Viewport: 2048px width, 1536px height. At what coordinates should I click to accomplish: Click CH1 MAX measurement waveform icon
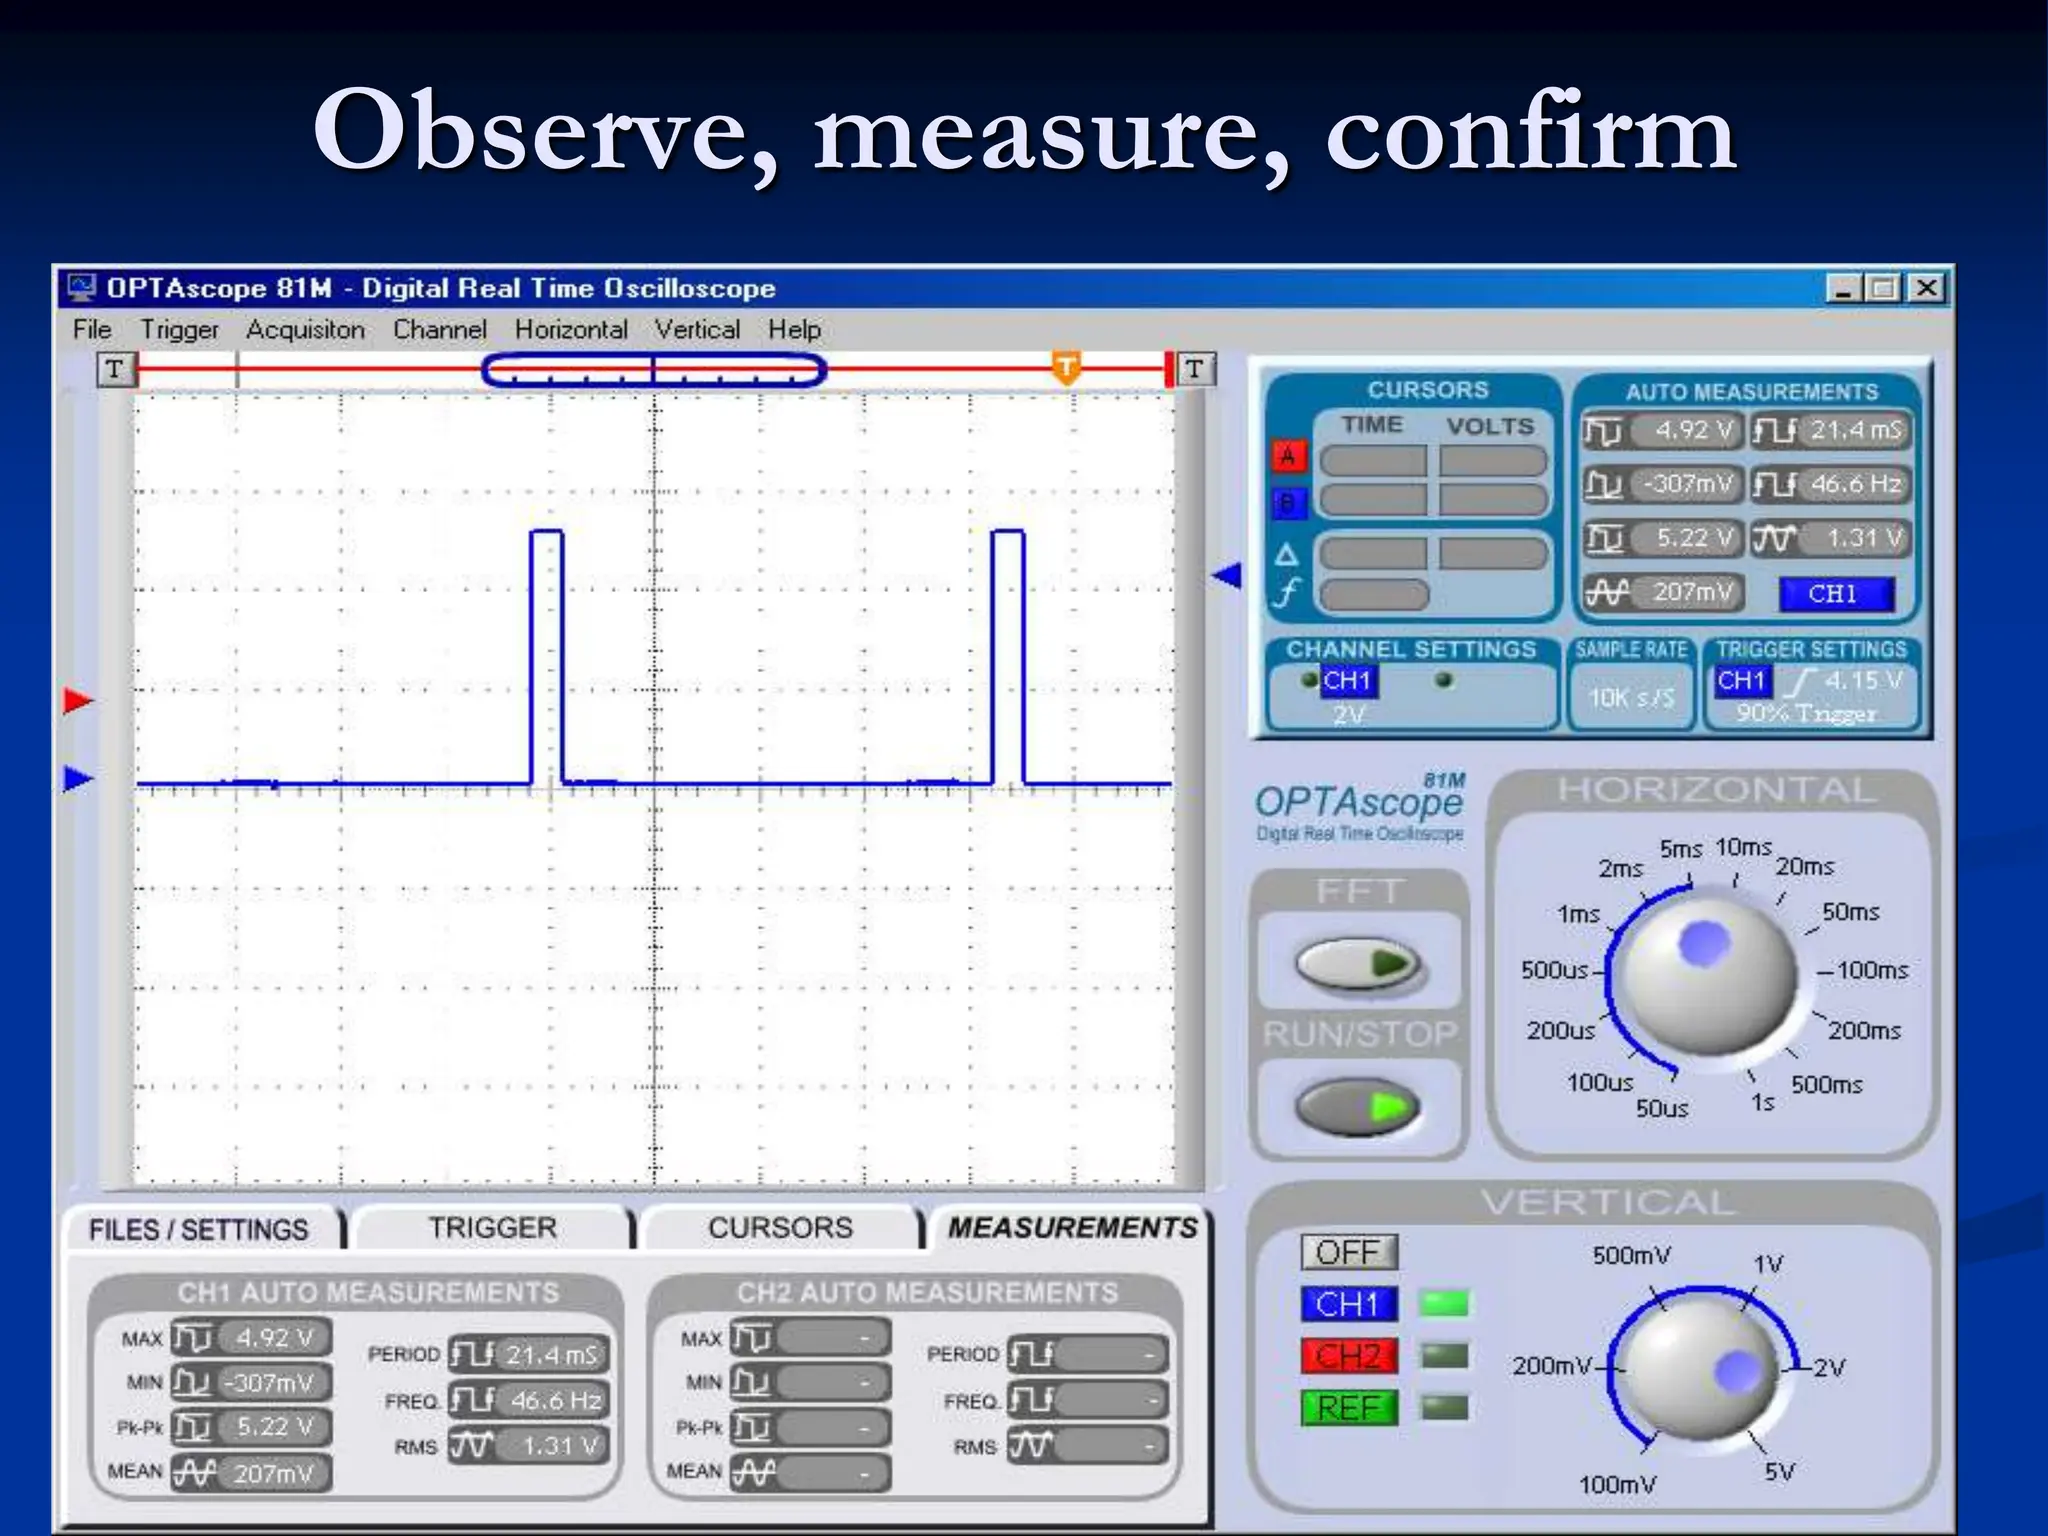192,1338
